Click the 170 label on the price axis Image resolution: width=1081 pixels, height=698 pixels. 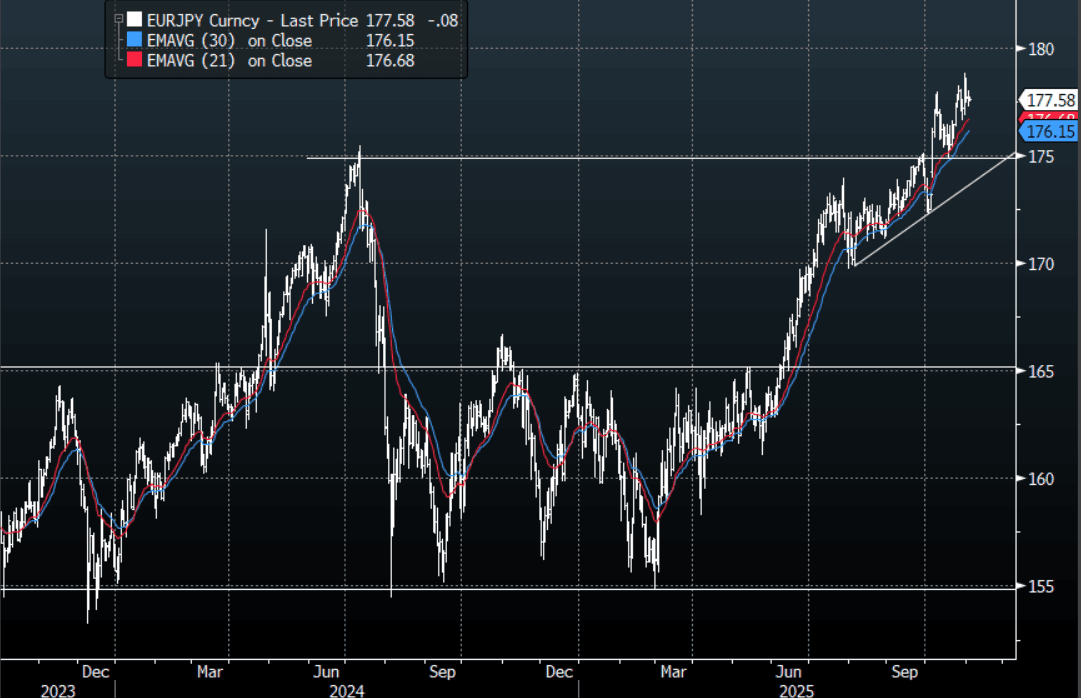point(1039,264)
